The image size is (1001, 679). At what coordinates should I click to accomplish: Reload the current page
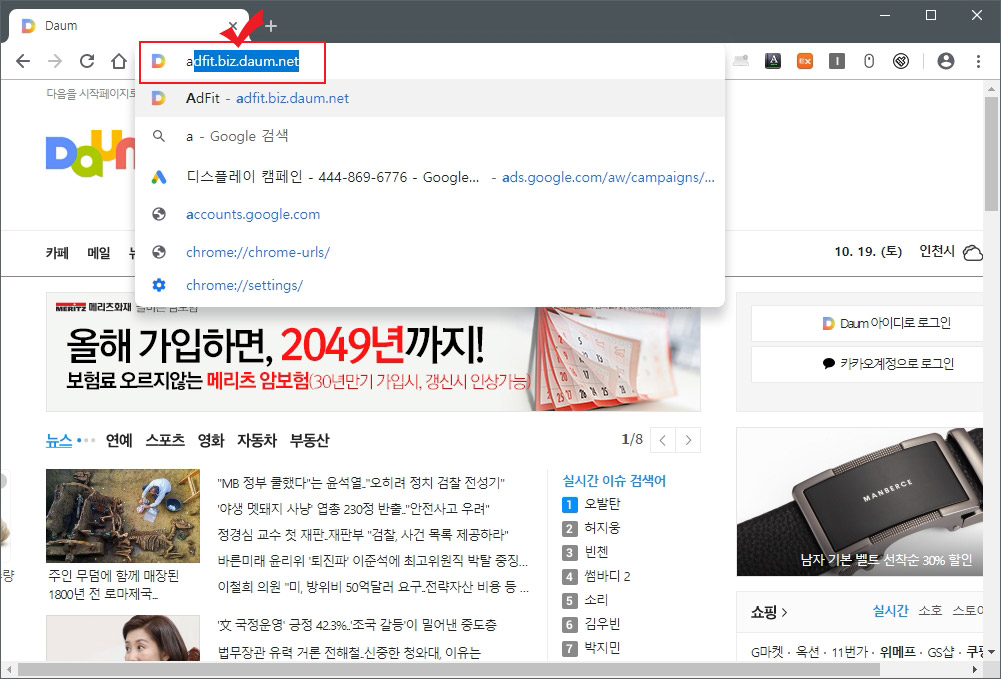(x=87, y=61)
